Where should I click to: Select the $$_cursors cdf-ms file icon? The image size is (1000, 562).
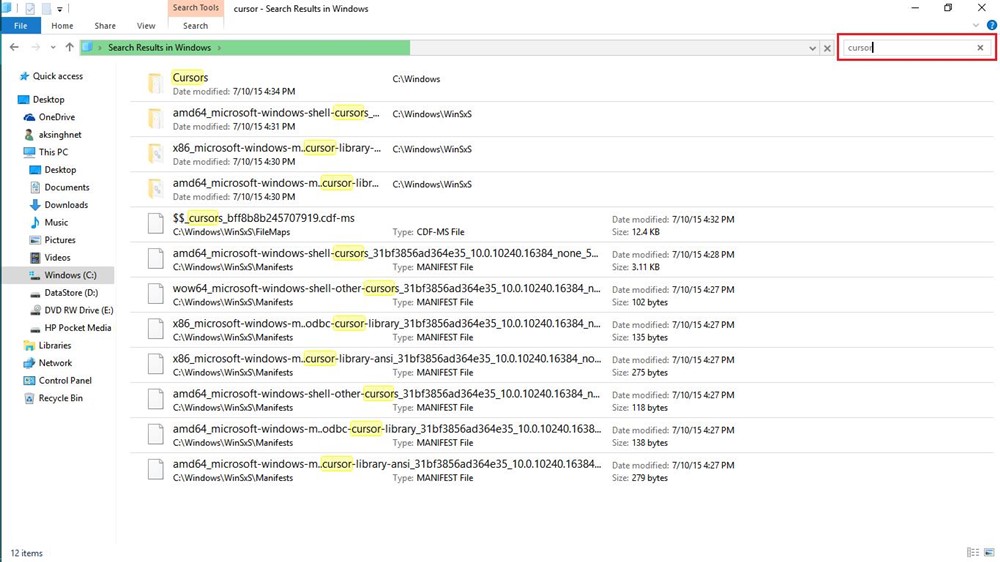(155, 224)
